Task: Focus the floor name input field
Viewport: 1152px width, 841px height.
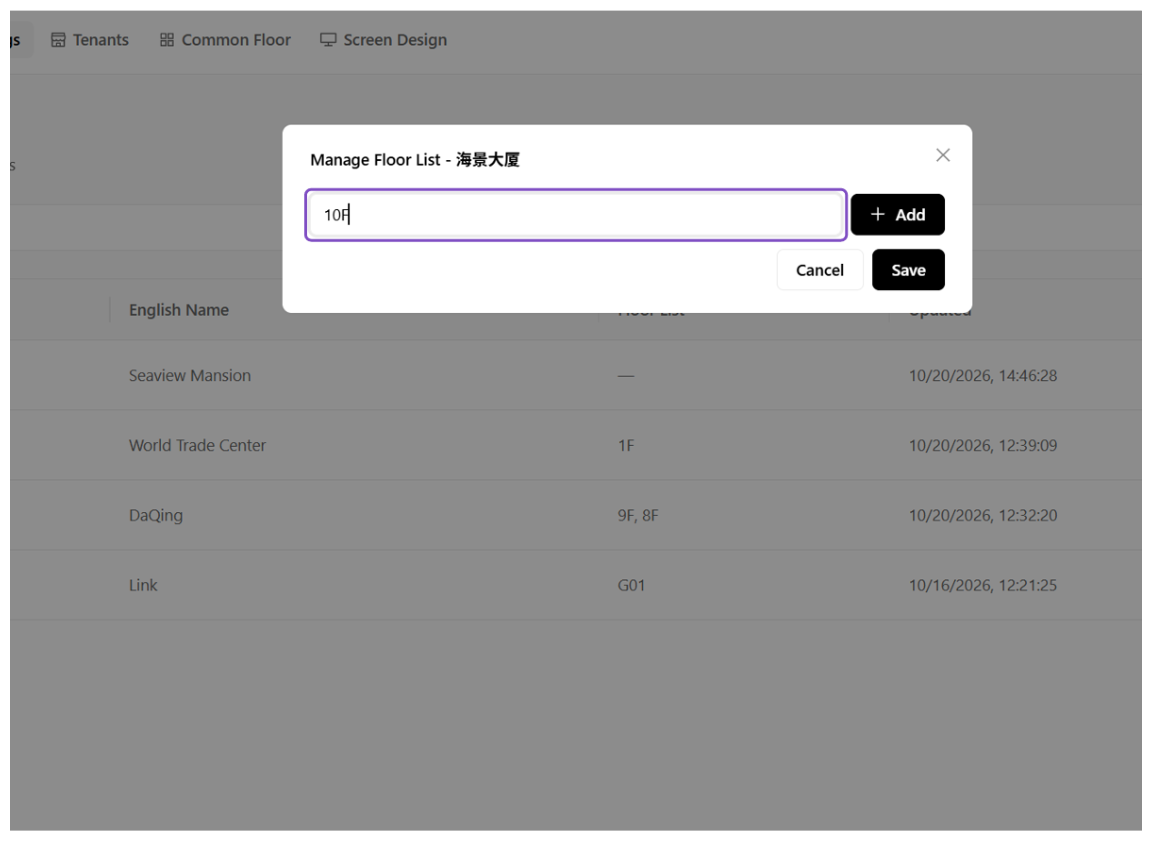Action: tap(576, 214)
